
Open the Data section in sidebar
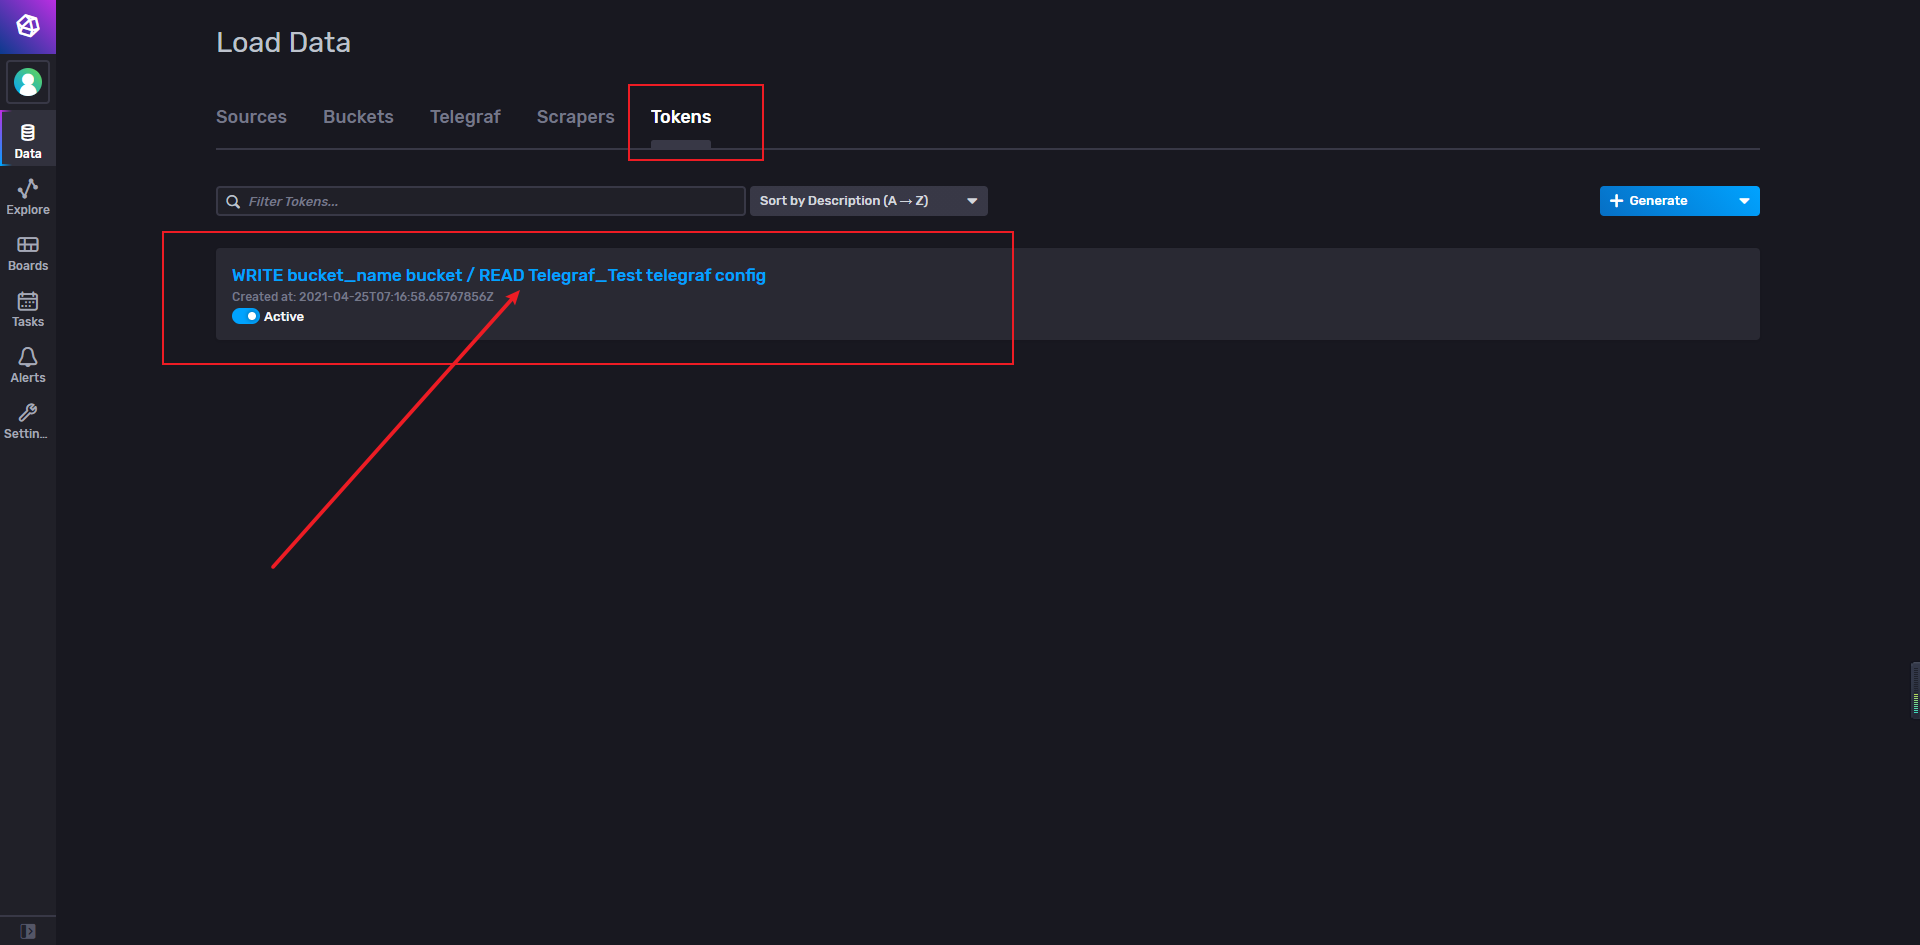[28, 139]
